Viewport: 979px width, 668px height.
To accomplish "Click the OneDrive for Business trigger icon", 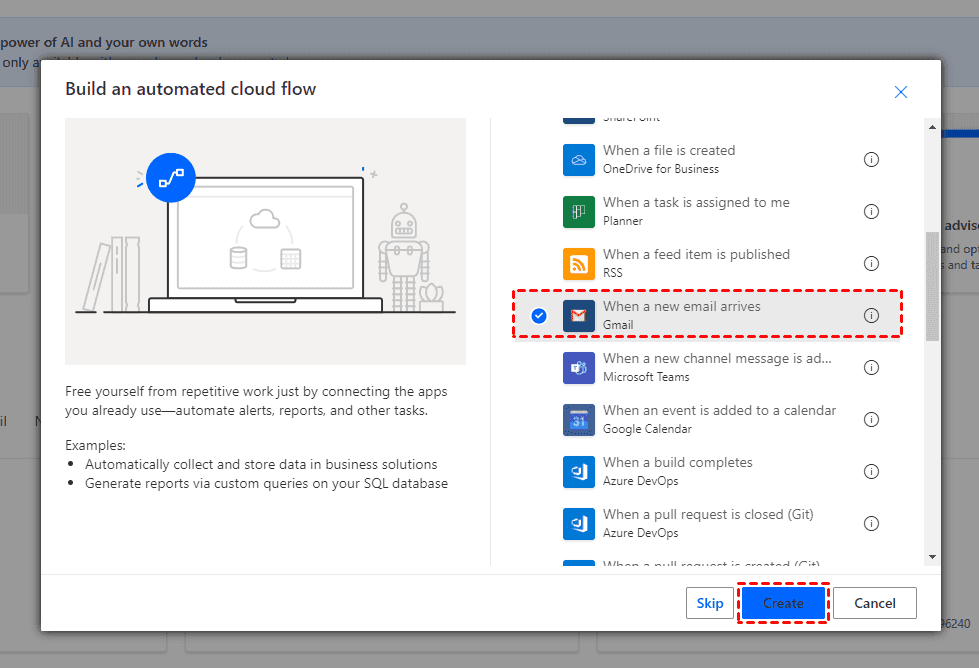I will (578, 160).
